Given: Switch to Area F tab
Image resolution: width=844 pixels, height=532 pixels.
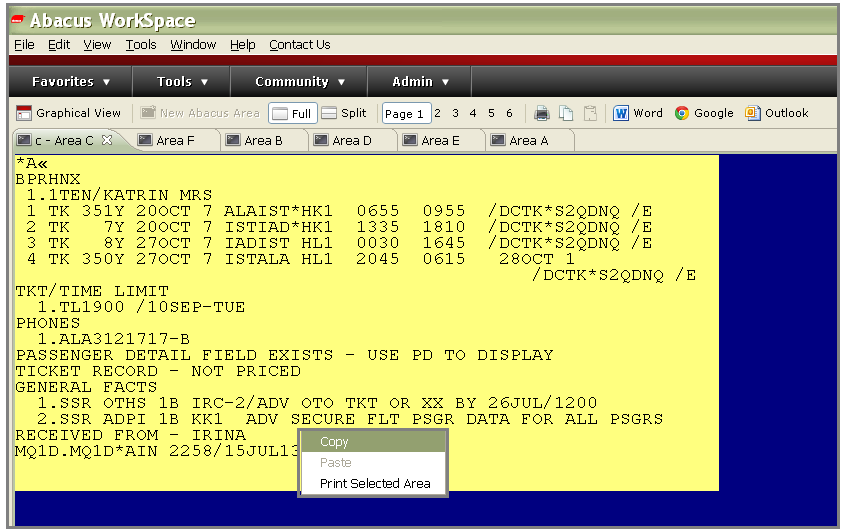Looking at the screenshot, I should [x=175, y=141].
